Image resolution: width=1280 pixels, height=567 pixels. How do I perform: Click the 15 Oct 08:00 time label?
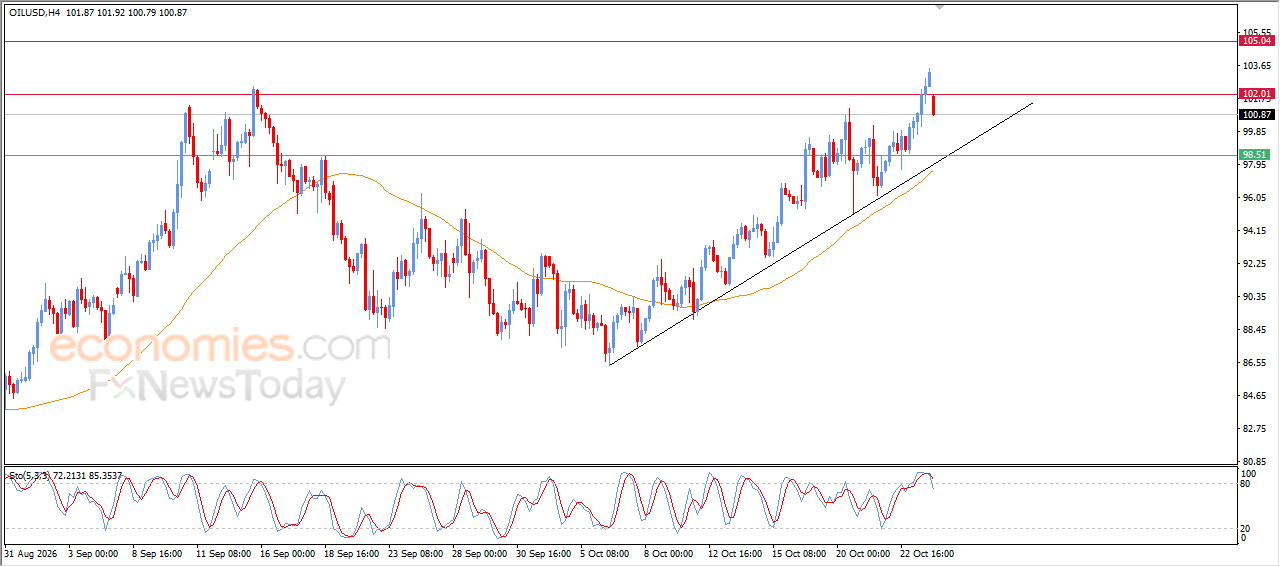pos(799,553)
